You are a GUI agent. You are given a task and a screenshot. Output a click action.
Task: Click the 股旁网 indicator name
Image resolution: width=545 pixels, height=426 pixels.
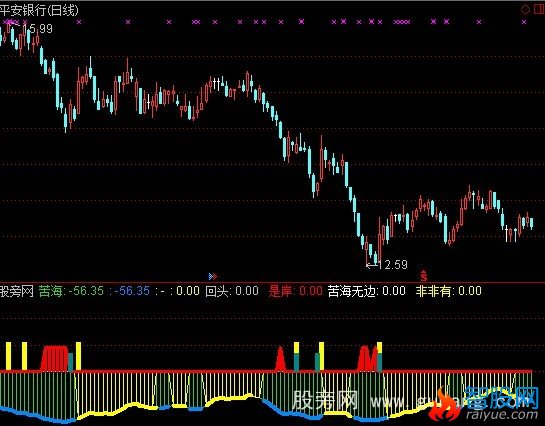click(x=17, y=291)
